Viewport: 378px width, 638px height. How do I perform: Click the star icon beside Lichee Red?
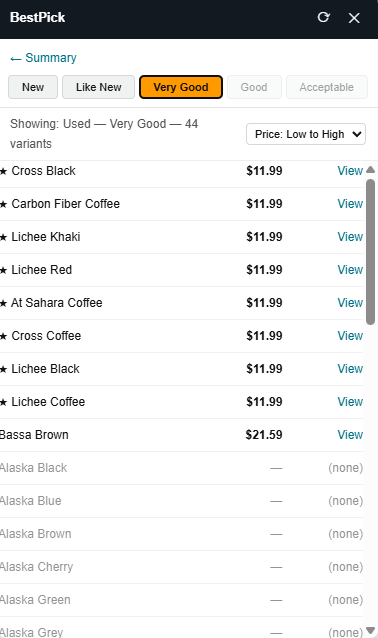click(4, 270)
